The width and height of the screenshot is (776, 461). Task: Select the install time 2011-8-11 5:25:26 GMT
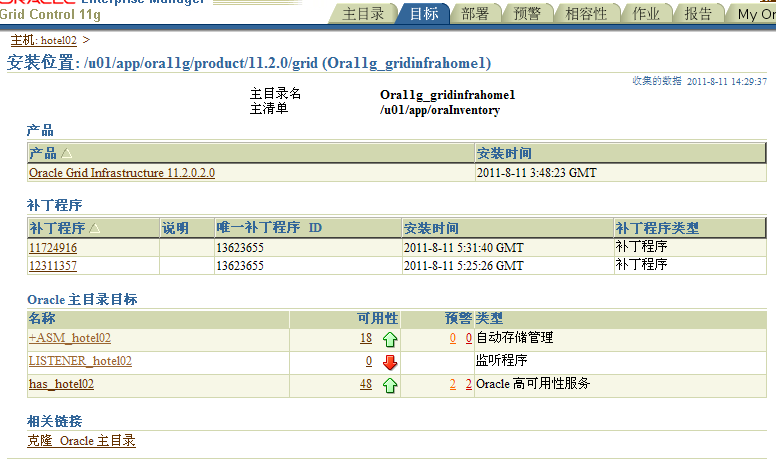click(463, 266)
